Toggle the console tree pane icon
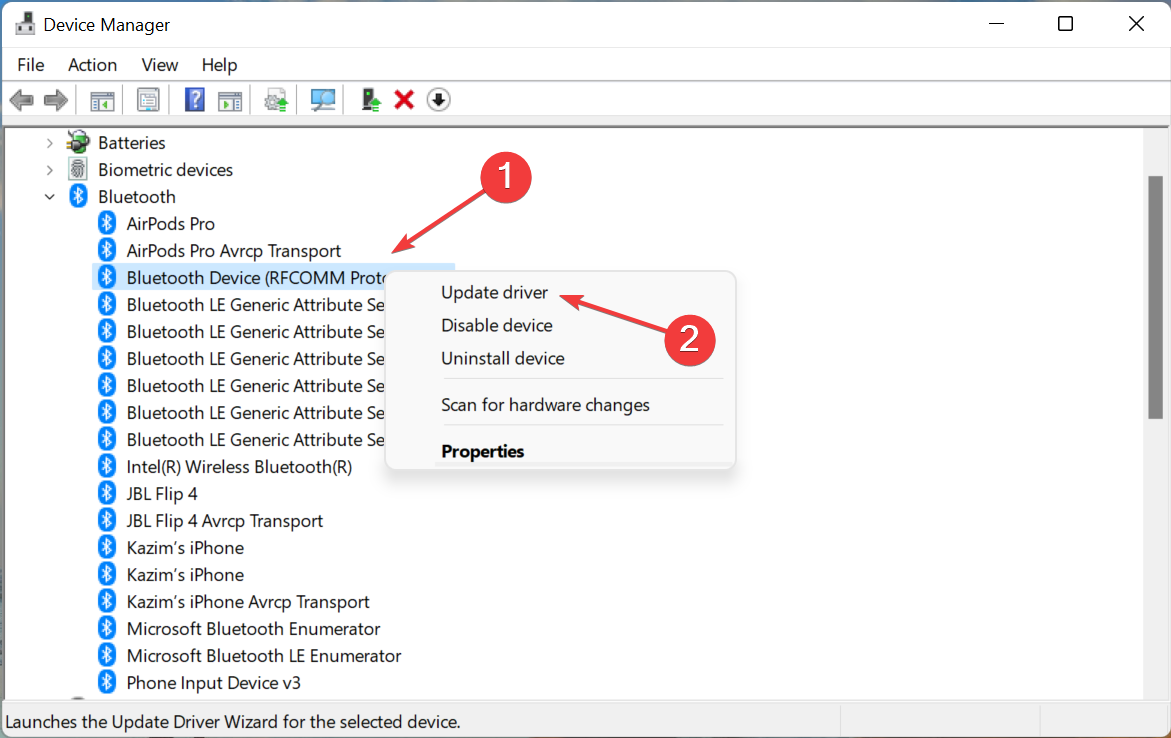Screen dimensions: 1171x738 102,100
